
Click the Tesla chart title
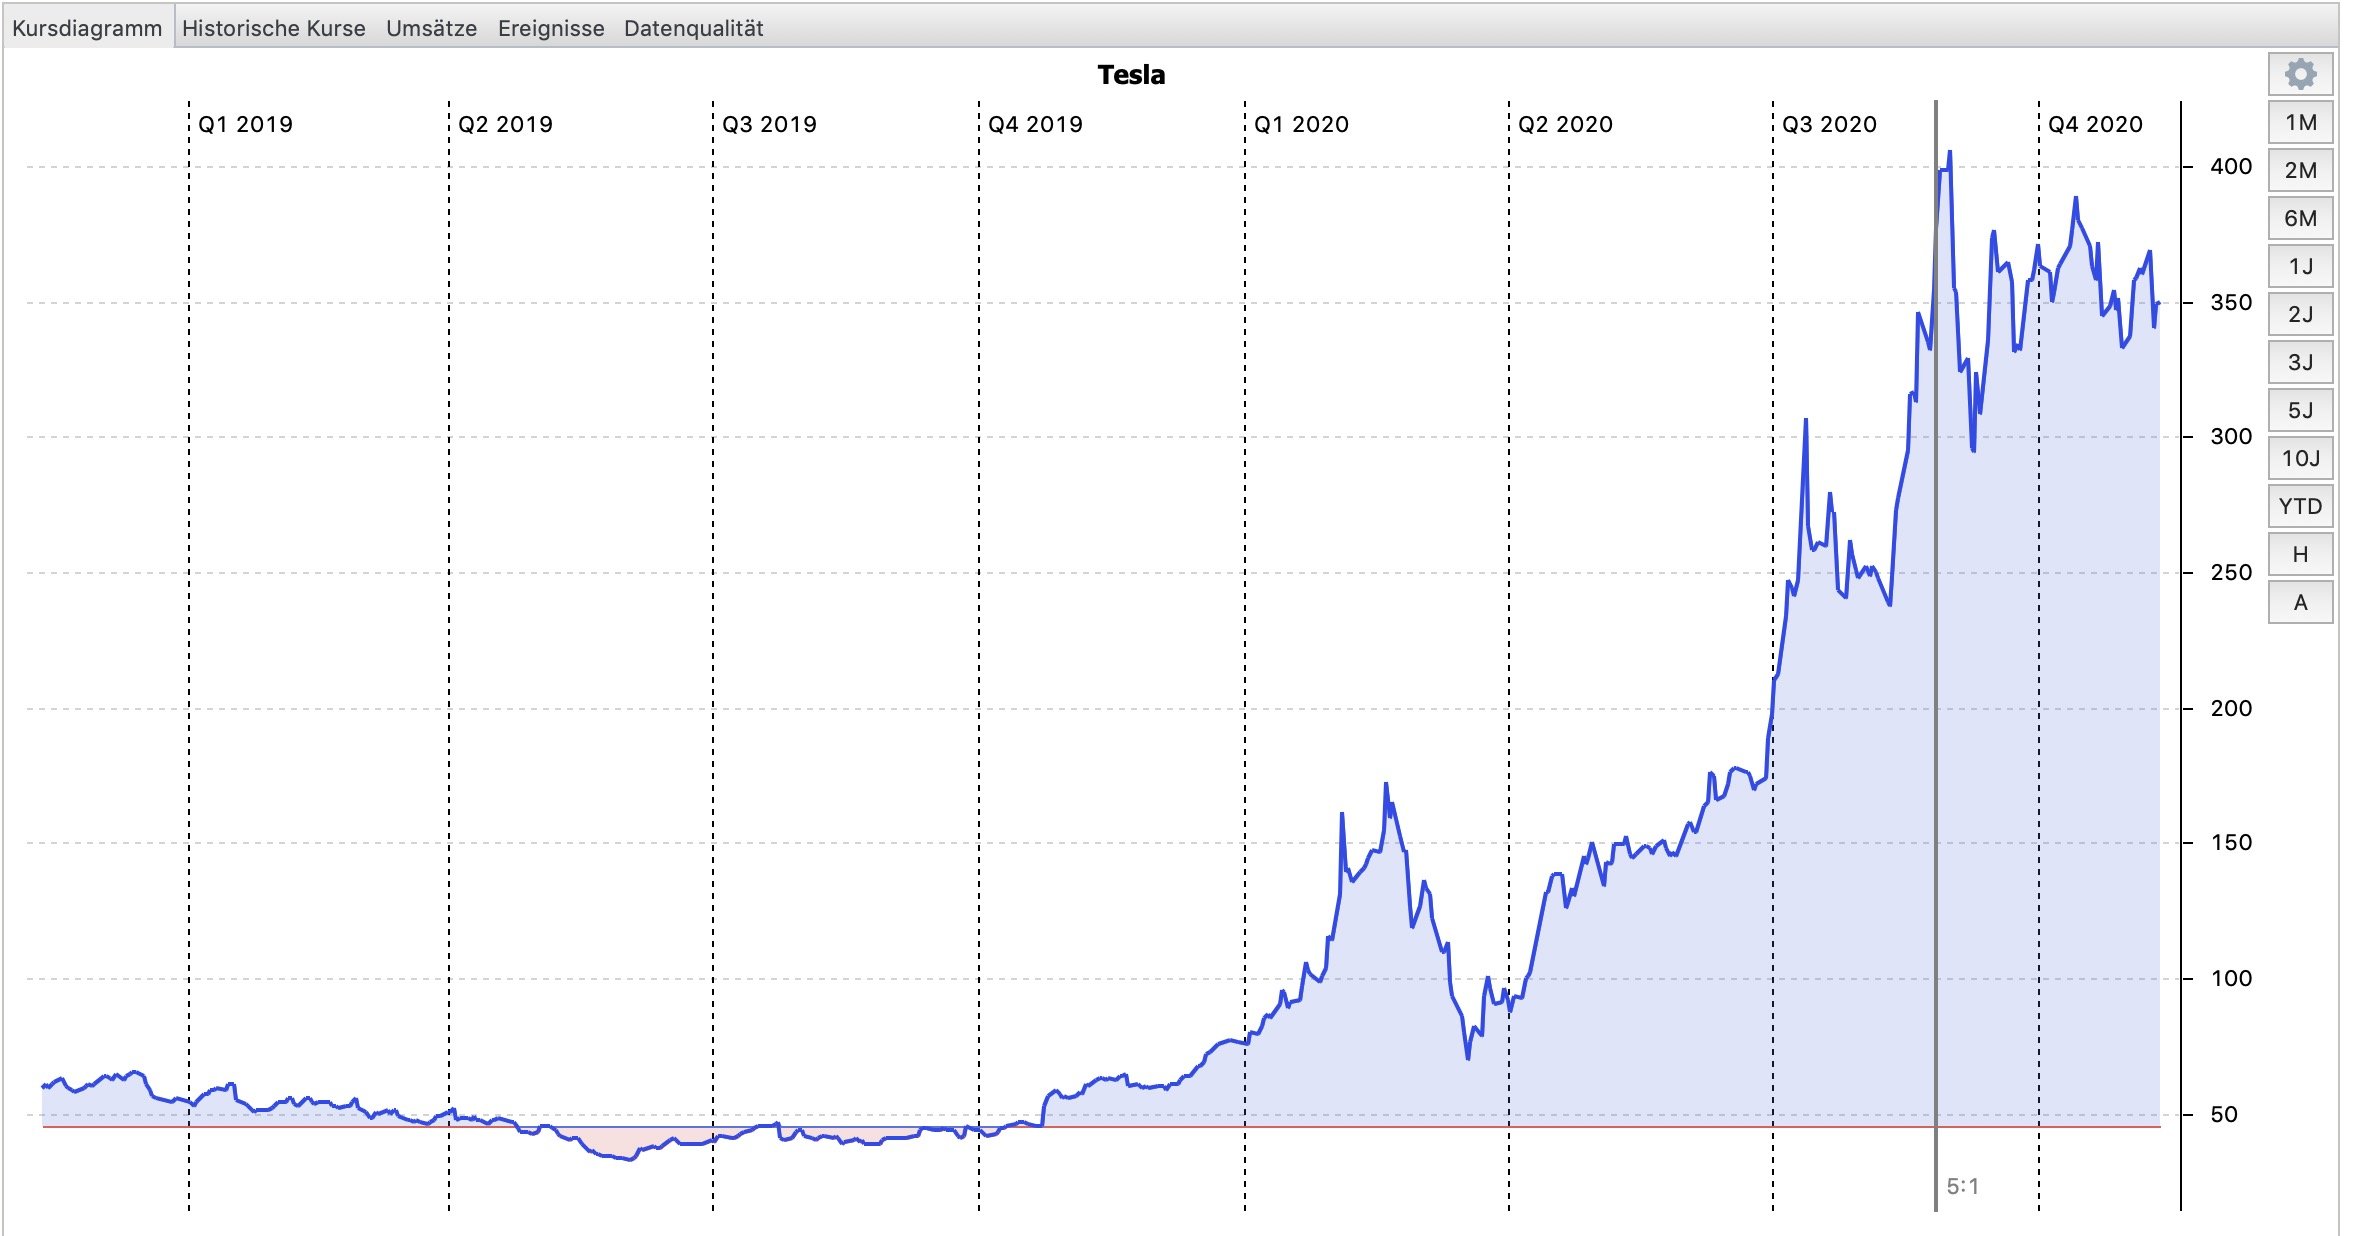pos(1131,75)
